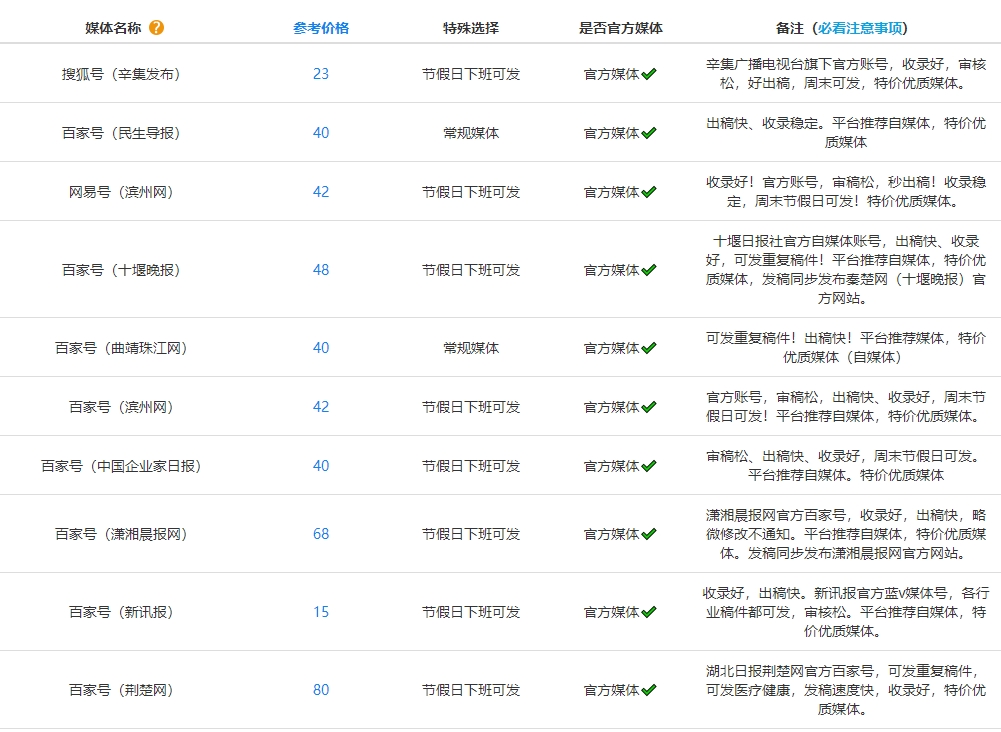The height and width of the screenshot is (732, 1001).
Task: Click price 40 for 百家号（曲靖珠江网）
Action: click(321, 348)
